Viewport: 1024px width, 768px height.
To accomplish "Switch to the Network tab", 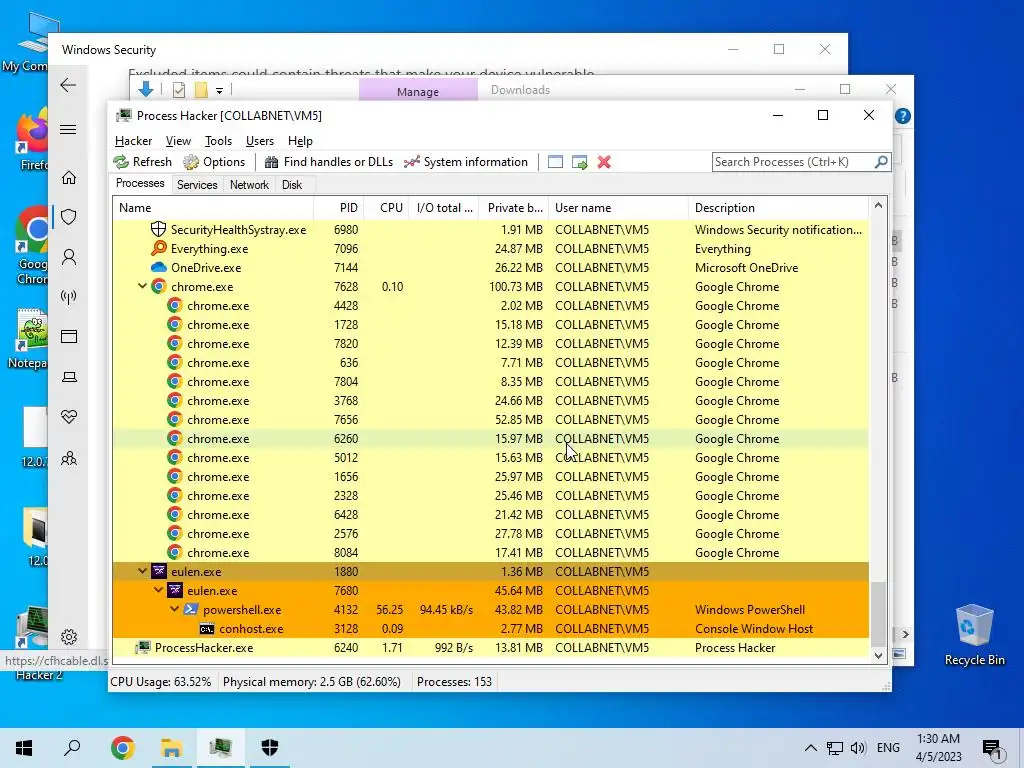I will pos(249,185).
